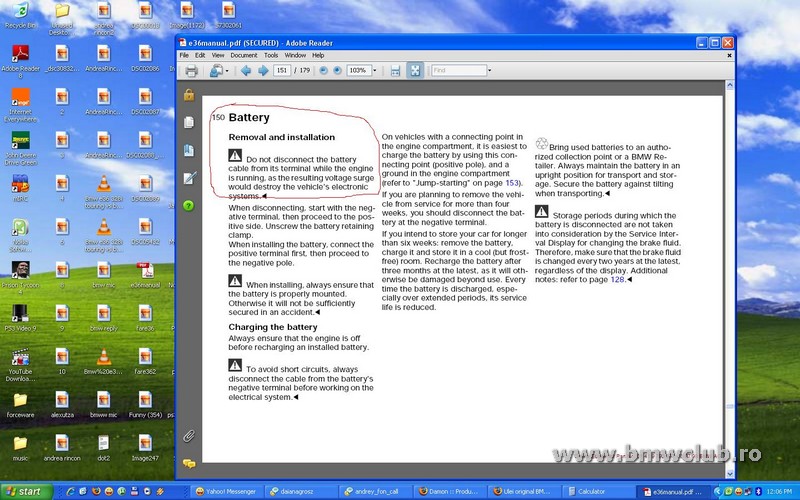Screen dimensions: 800x500
Task: Toggle the fit one full page icon
Action: (415, 70)
